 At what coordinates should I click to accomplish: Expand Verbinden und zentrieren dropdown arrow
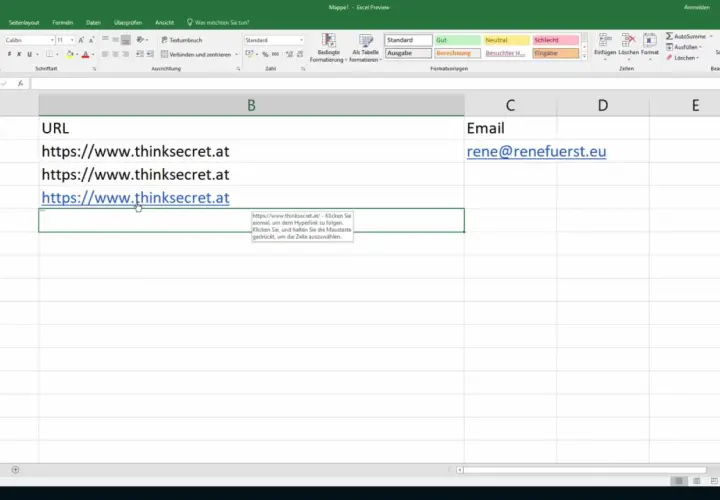point(236,54)
